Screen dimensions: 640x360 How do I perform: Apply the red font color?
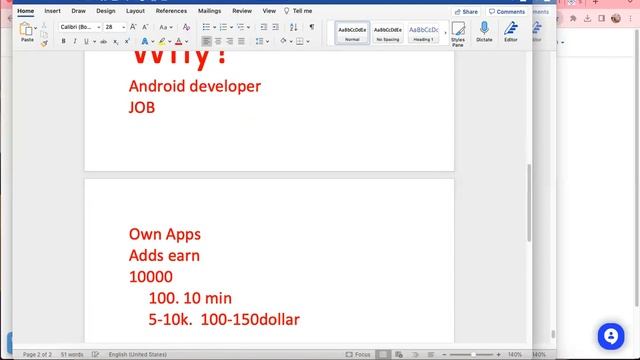(179, 41)
